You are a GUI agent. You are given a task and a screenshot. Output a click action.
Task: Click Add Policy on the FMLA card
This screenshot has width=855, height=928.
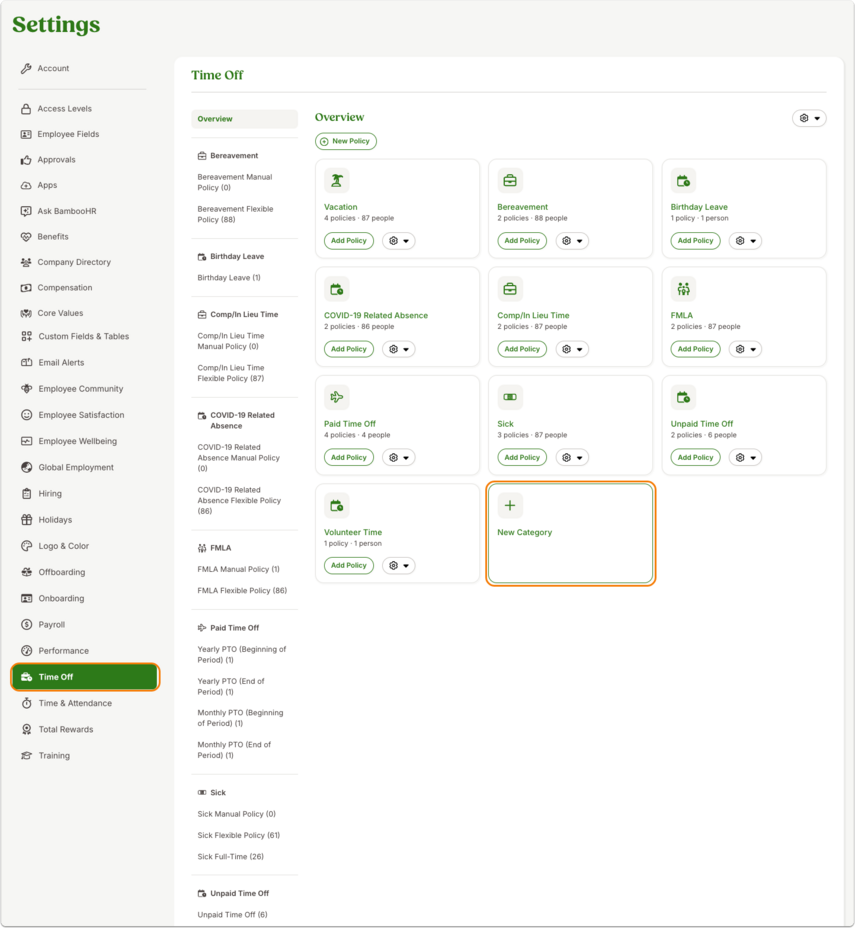695,349
